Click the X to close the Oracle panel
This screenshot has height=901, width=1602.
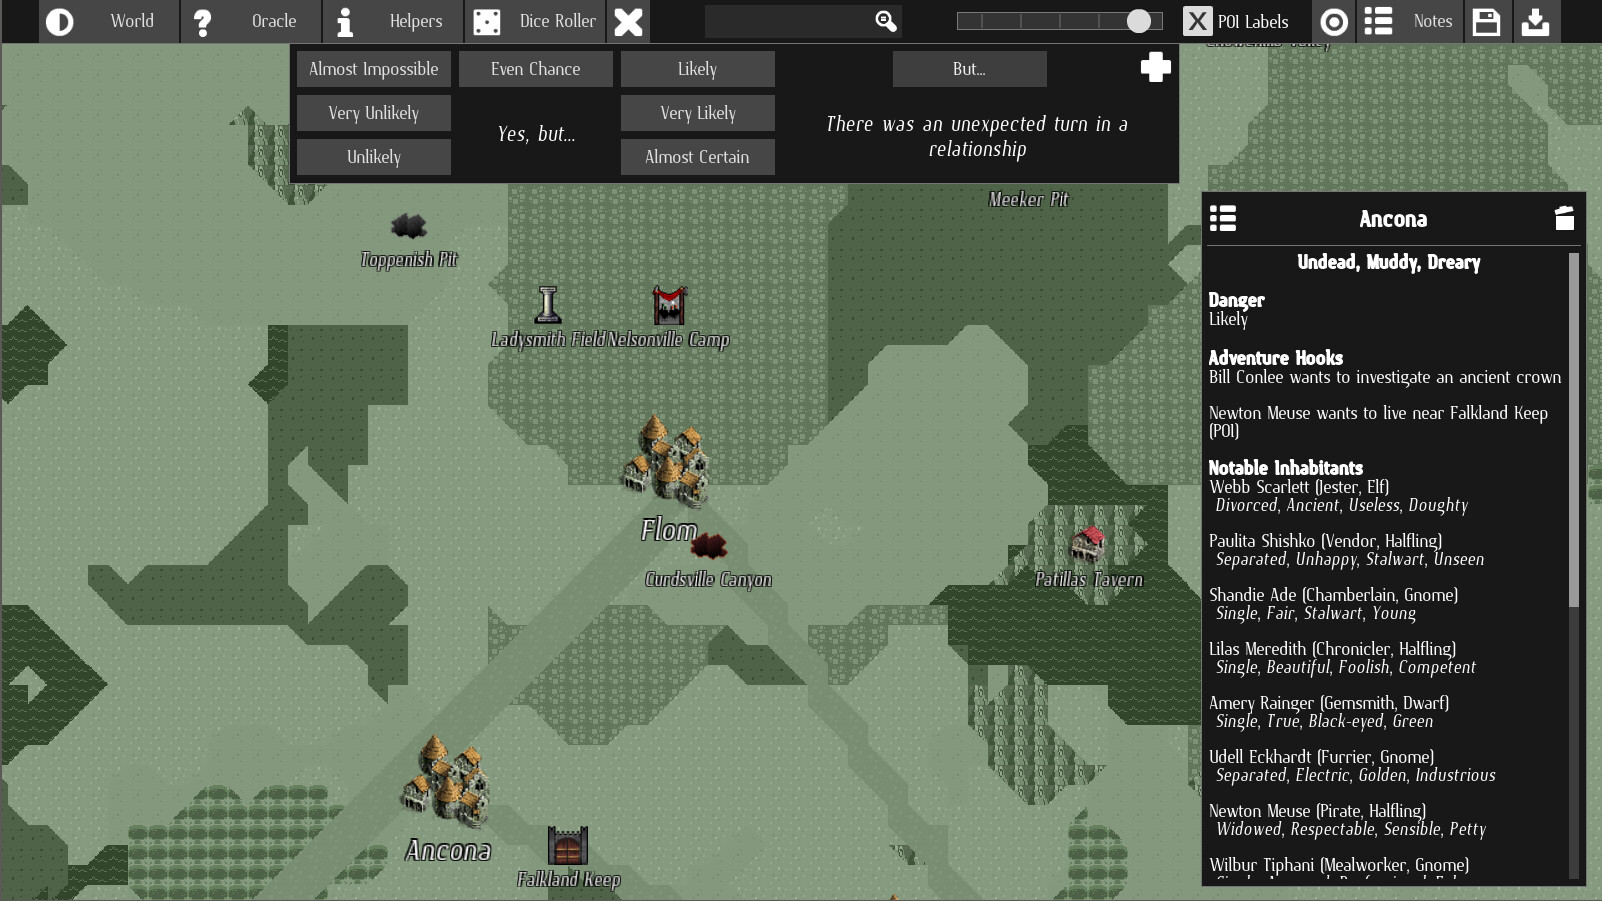pos(628,20)
